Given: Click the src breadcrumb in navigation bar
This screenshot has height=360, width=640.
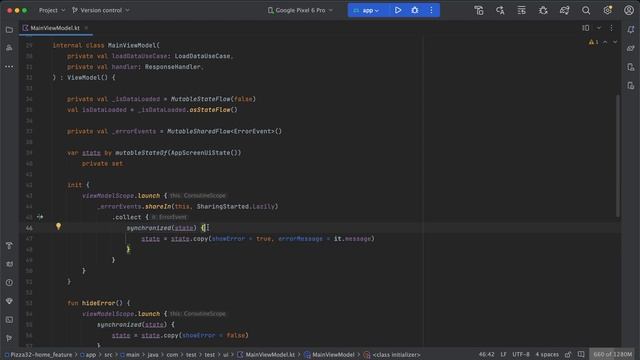Looking at the screenshot, I should coord(108,355).
